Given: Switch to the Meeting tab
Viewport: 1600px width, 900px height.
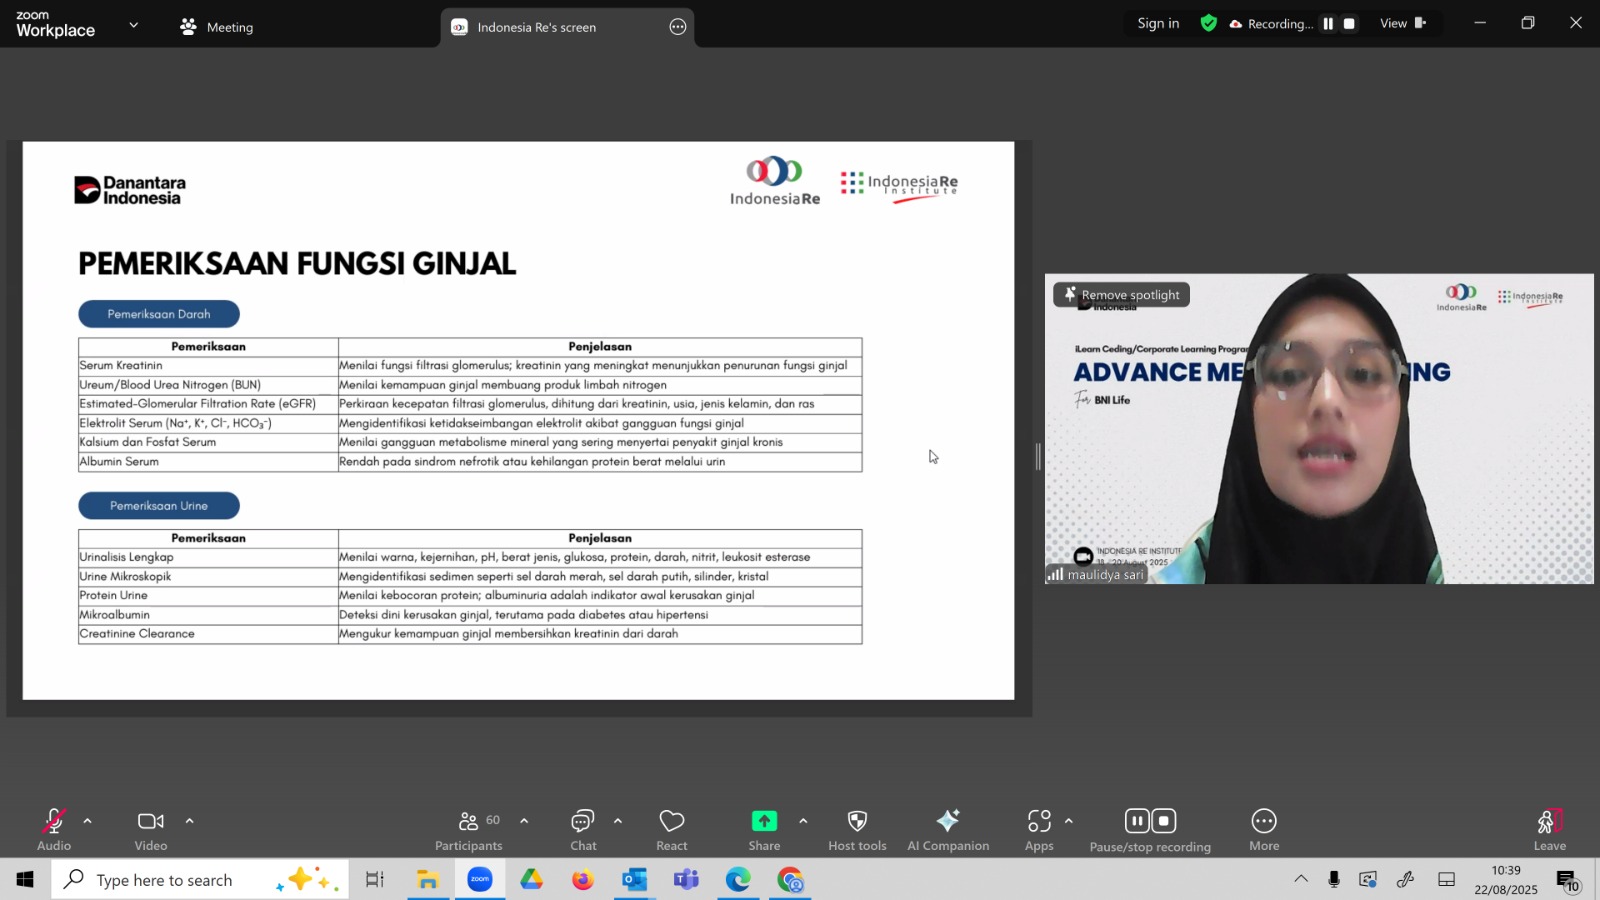Looking at the screenshot, I should [217, 27].
